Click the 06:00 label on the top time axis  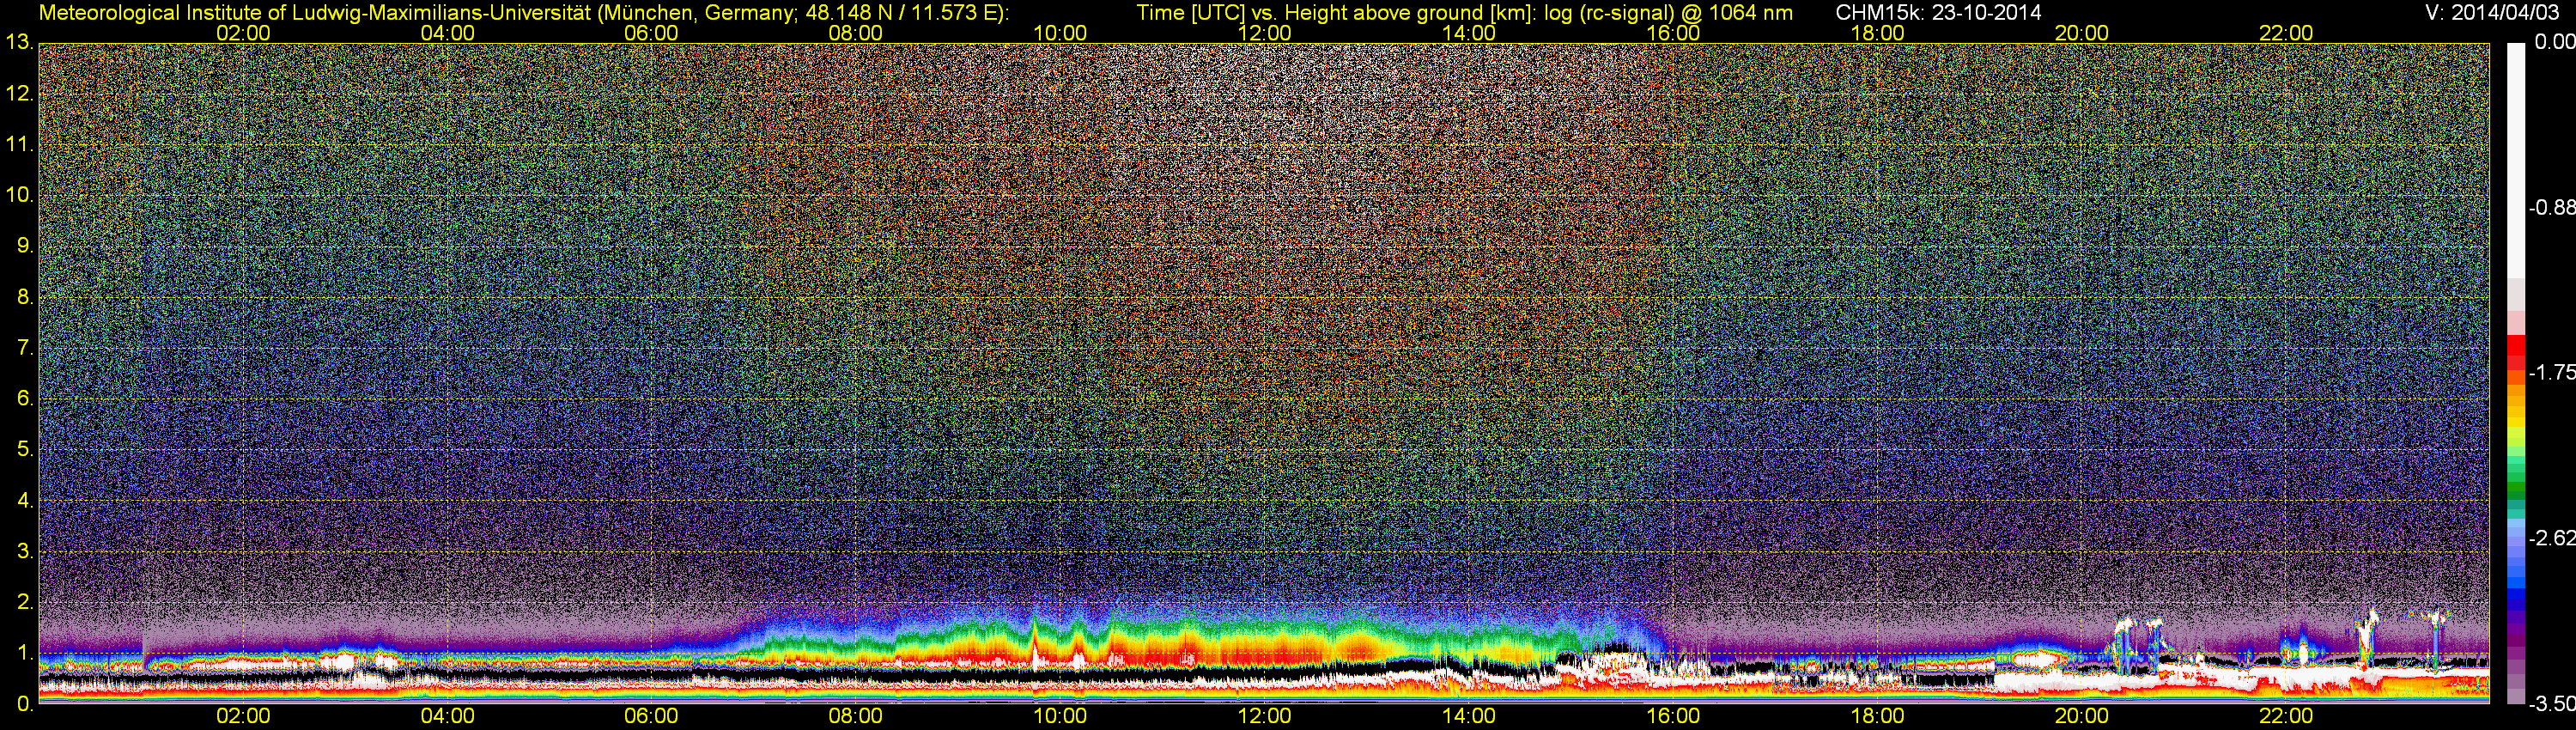click(651, 33)
